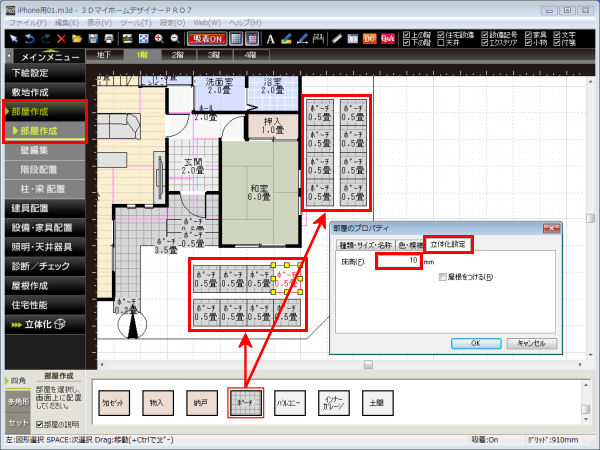Click the zoom in magnifier icon

pos(159,38)
